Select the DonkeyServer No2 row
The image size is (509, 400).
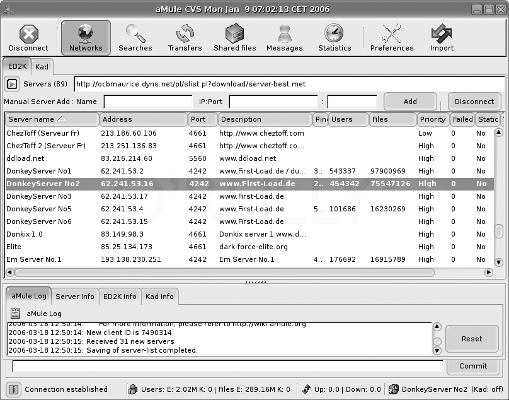tap(249, 184)
